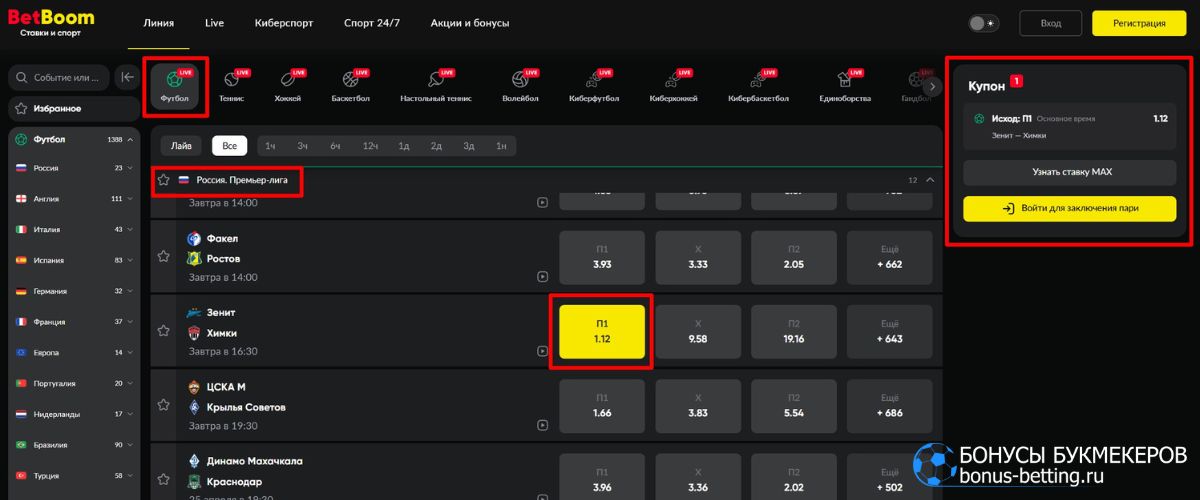Open the Линия tab
This screenshot has width=1200, height=500.
coord(158,22)
